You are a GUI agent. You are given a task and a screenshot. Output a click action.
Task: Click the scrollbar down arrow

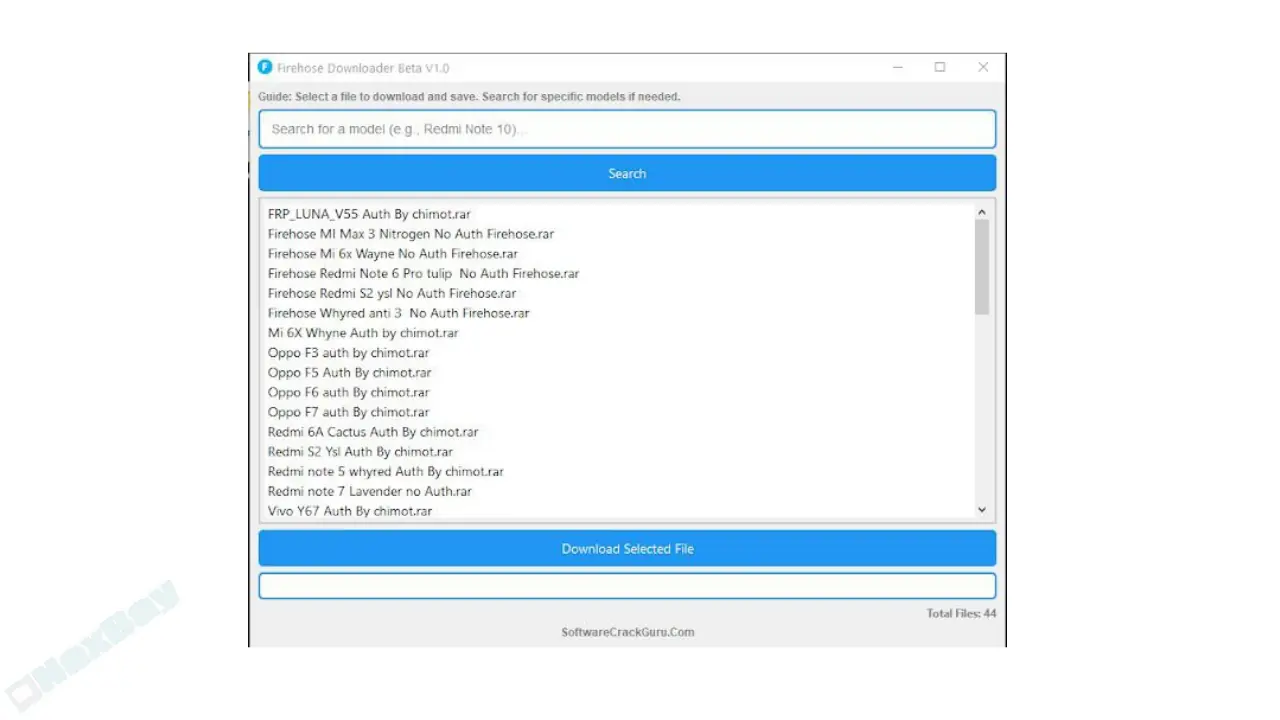pyautogui.click(x=981, y=510)
